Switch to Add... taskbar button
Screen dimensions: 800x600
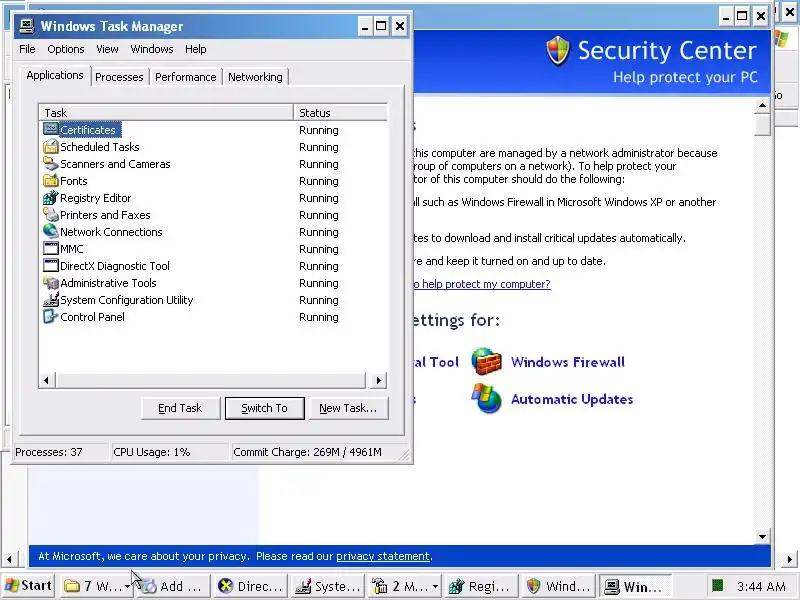point(173,586)
